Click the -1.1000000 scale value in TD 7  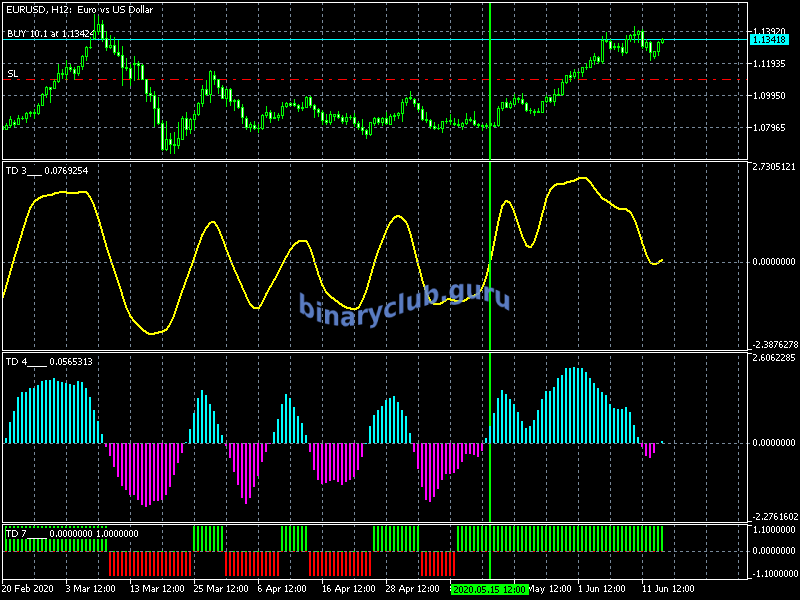(x=773, y=573)
